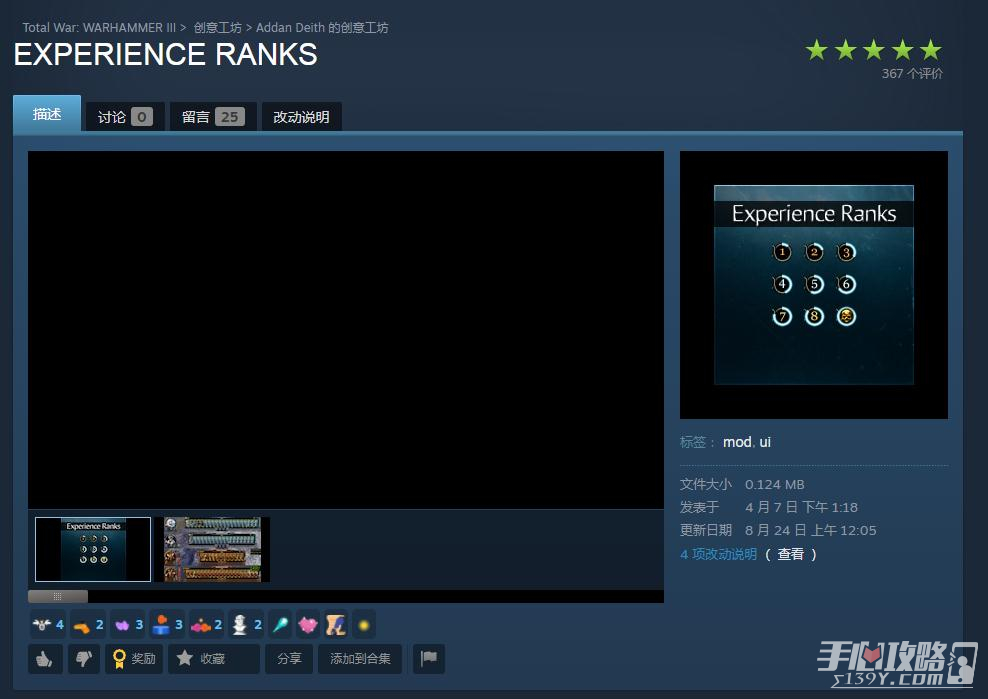Click the five-star rating display
This screenshot has width=988, height=699.
pyautogui.click(x=873, y=50)
